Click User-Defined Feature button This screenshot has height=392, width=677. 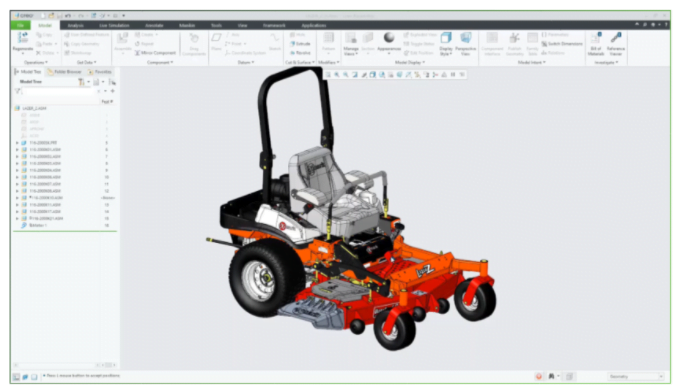point(86,35)
